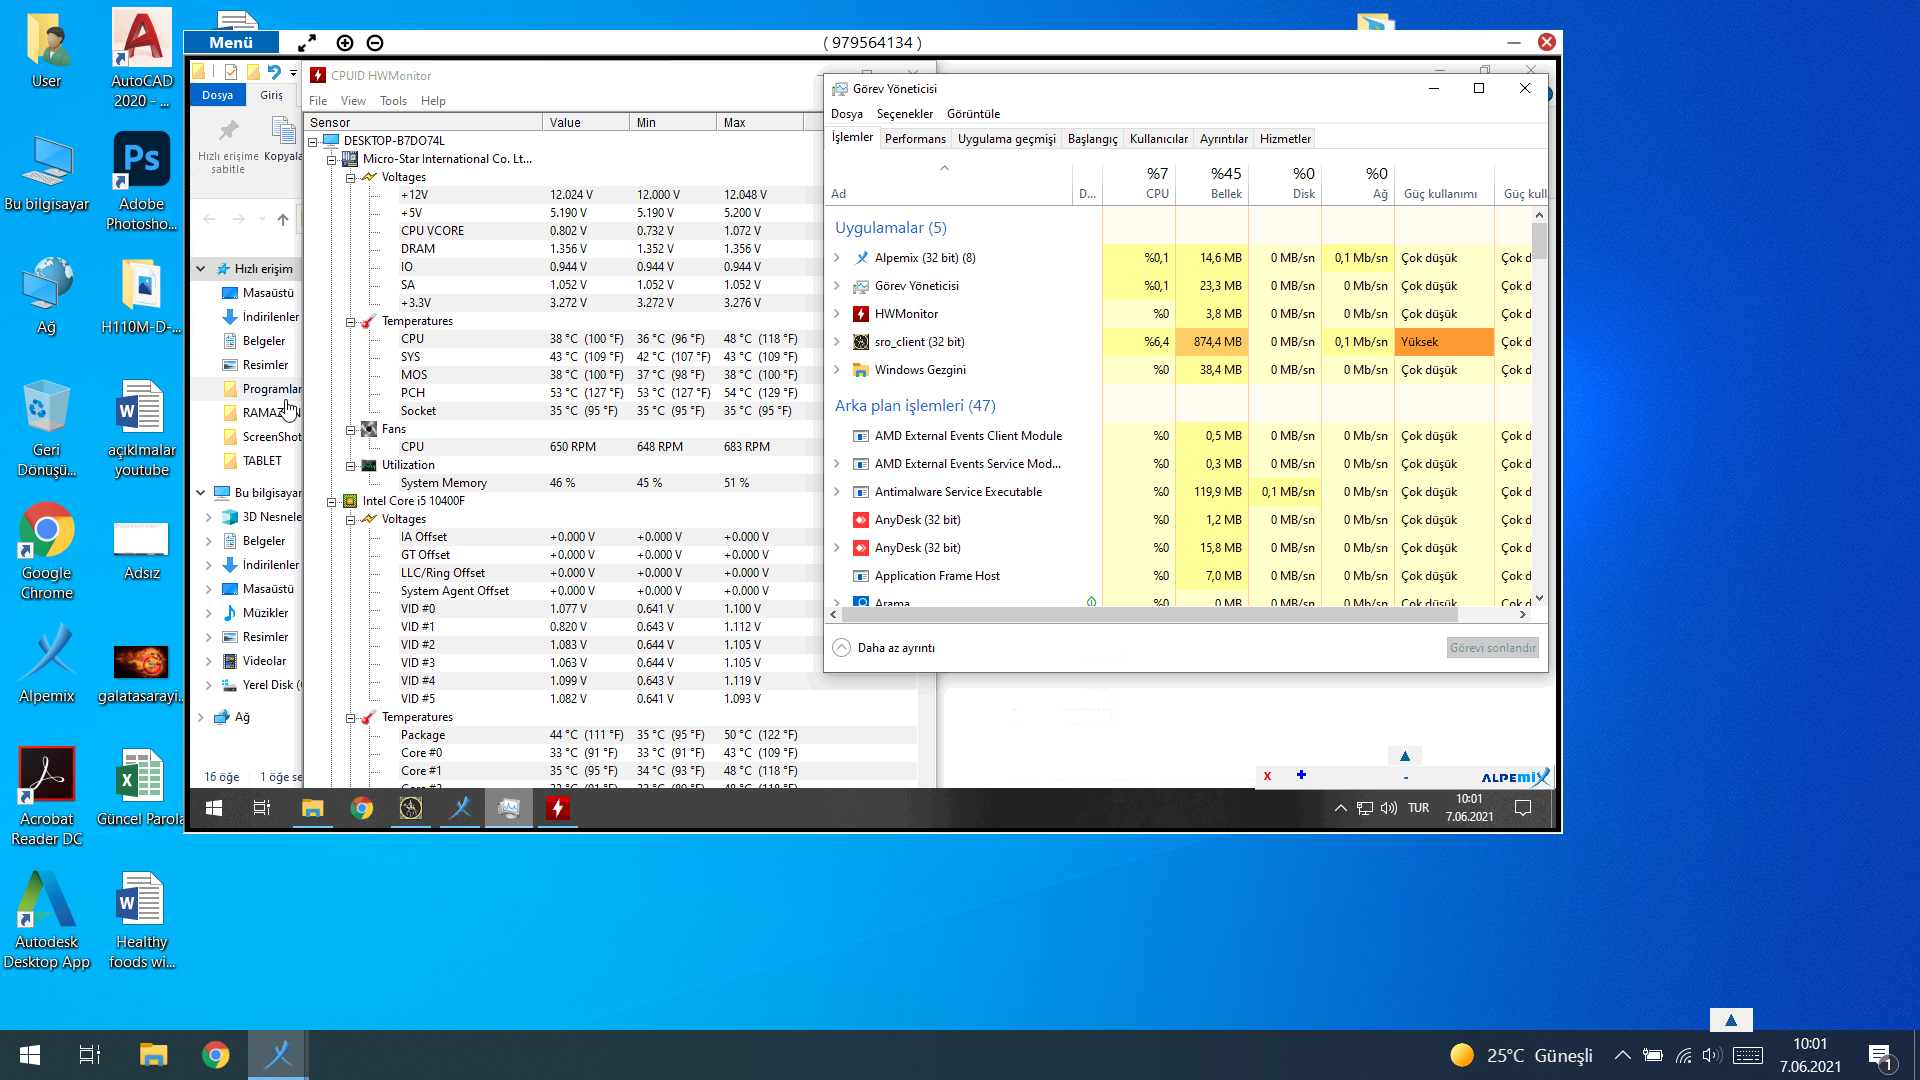Image resolution: width=1920 pixels, height=1080 pixels.
Task: Open local notification center icon
Action: (x=1880, y=1055)
